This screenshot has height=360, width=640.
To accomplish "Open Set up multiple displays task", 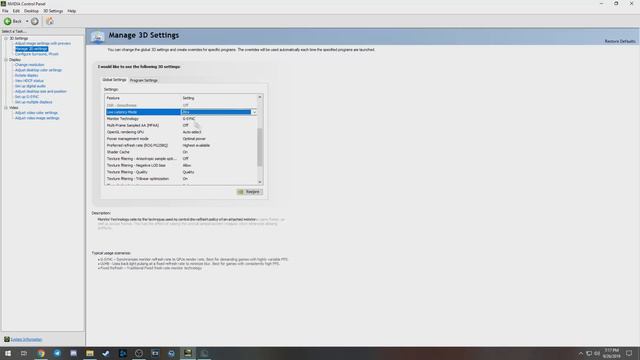I will point(33,102).
